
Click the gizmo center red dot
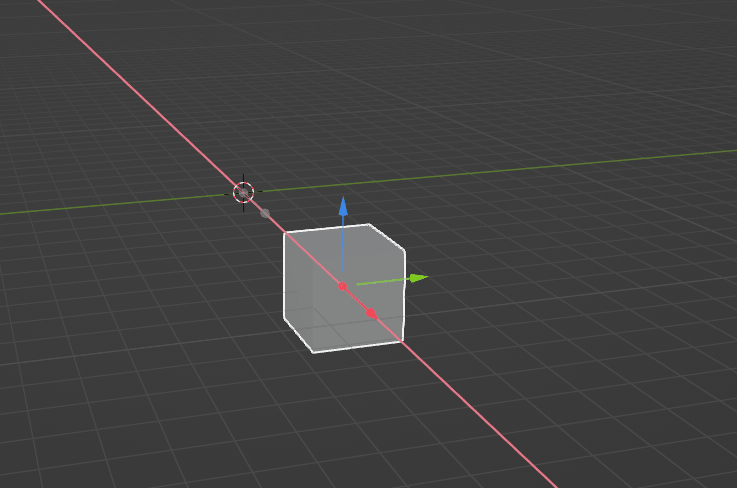click(343, 286)
